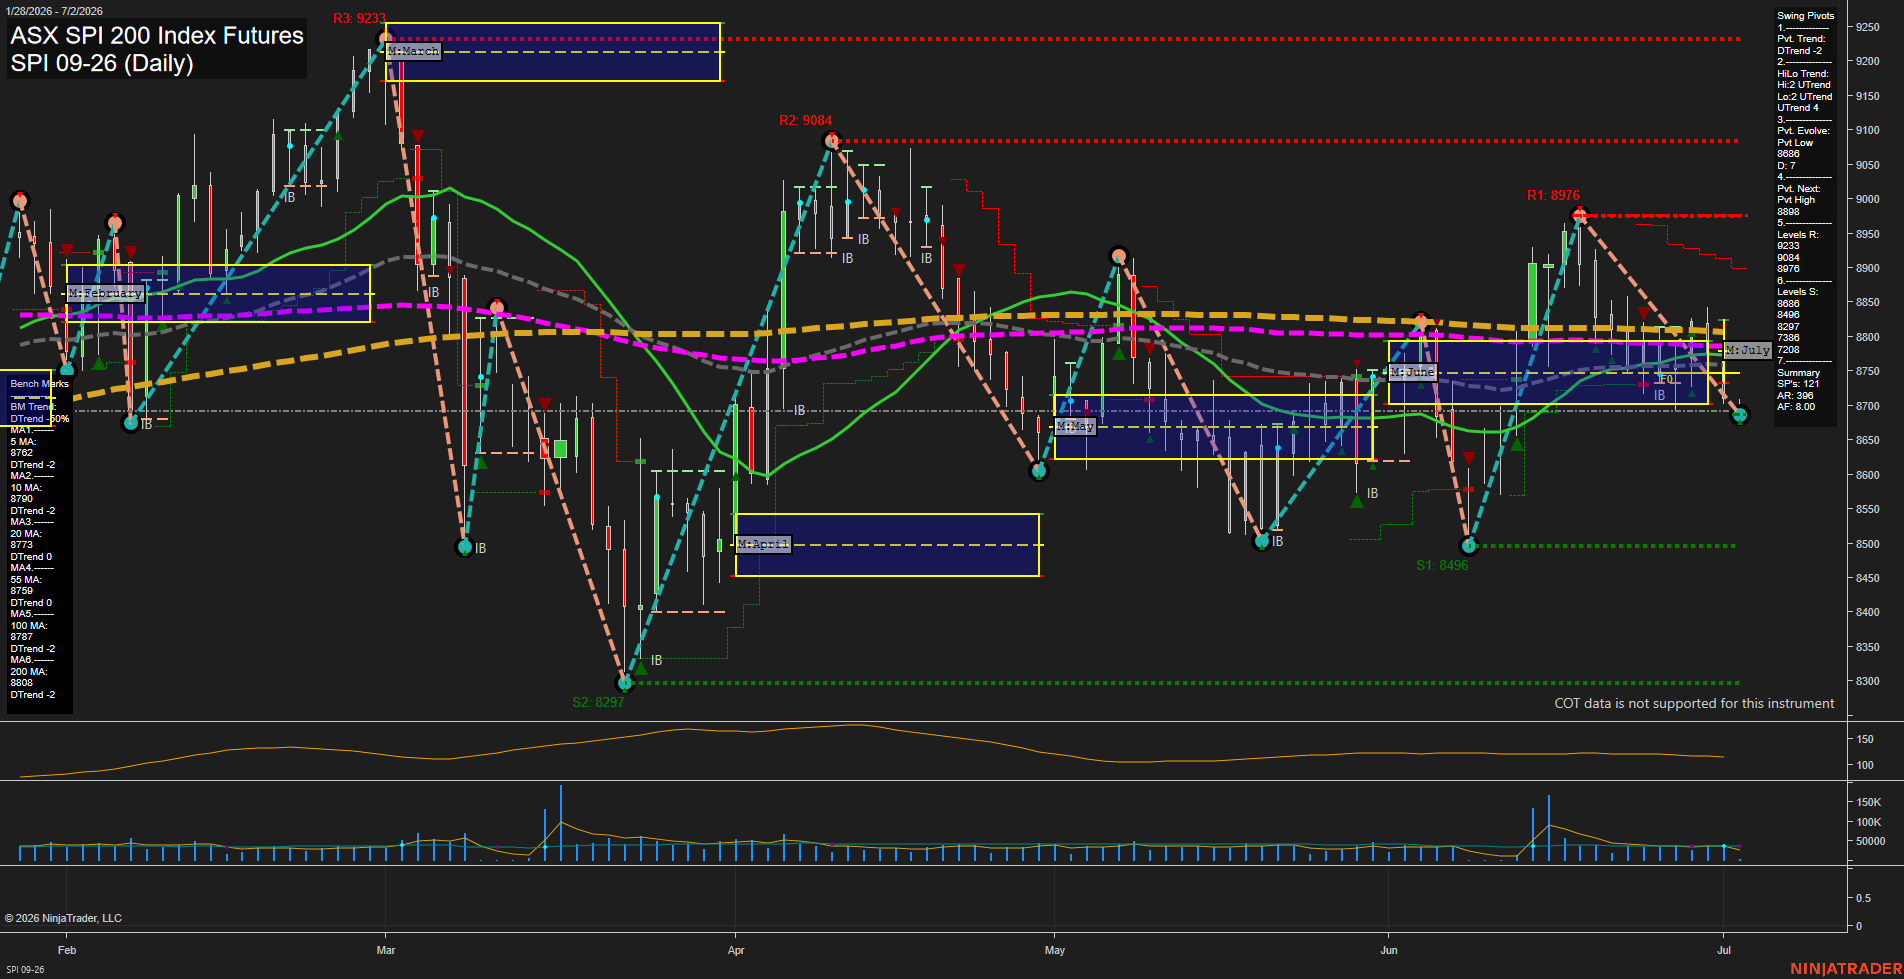1904x979 pixels.
Task: Click the M:April monthly session label
Action: [x=763, y=545]
